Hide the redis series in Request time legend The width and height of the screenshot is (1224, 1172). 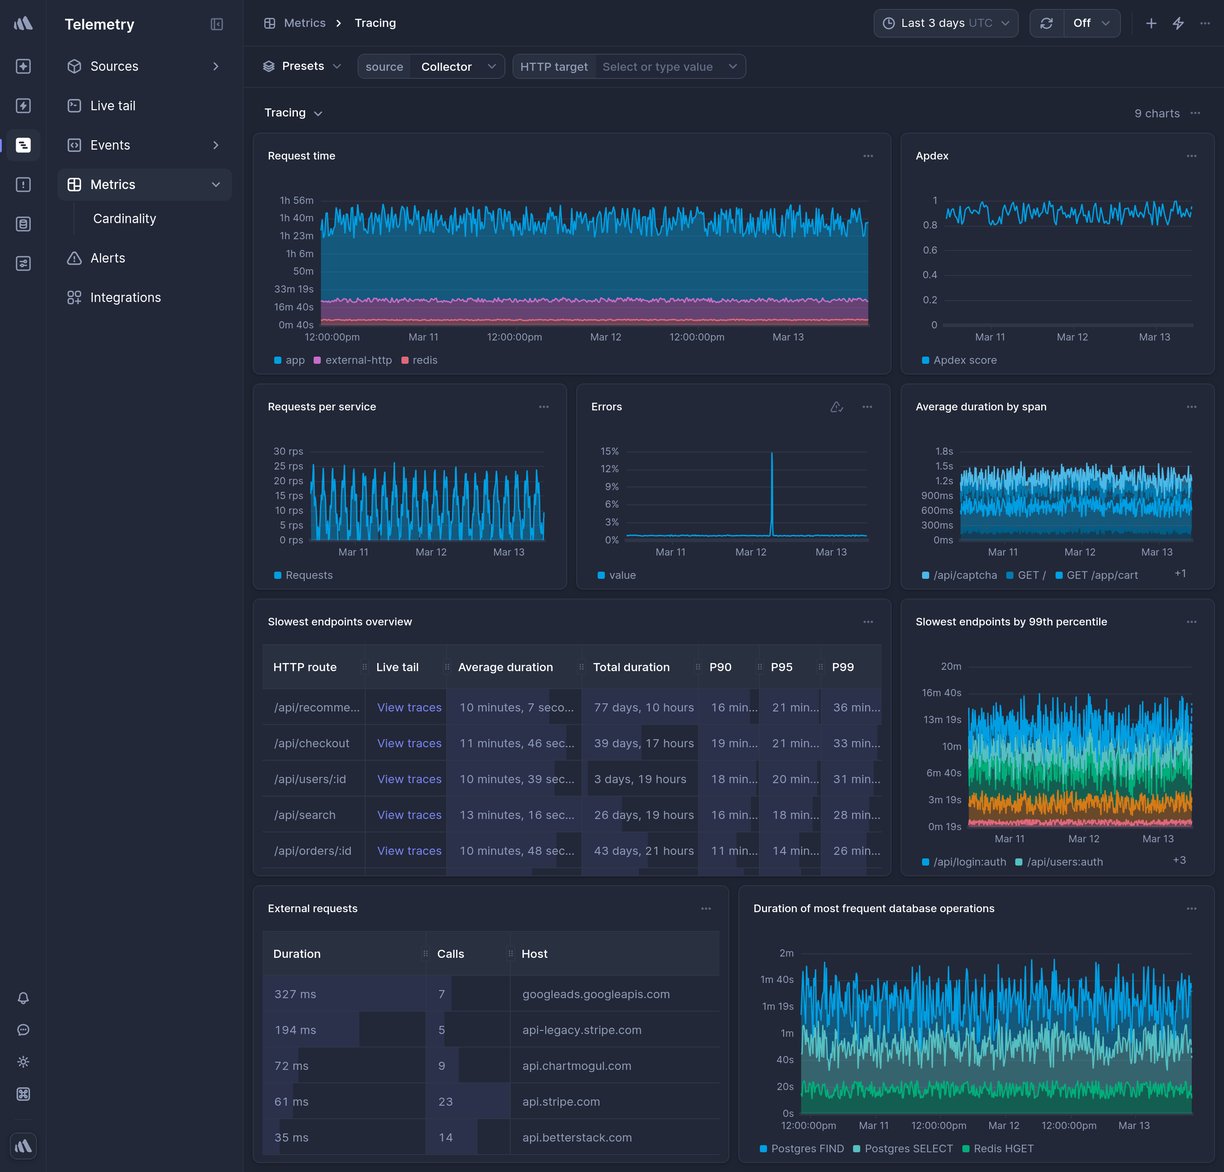coord(420,360)
